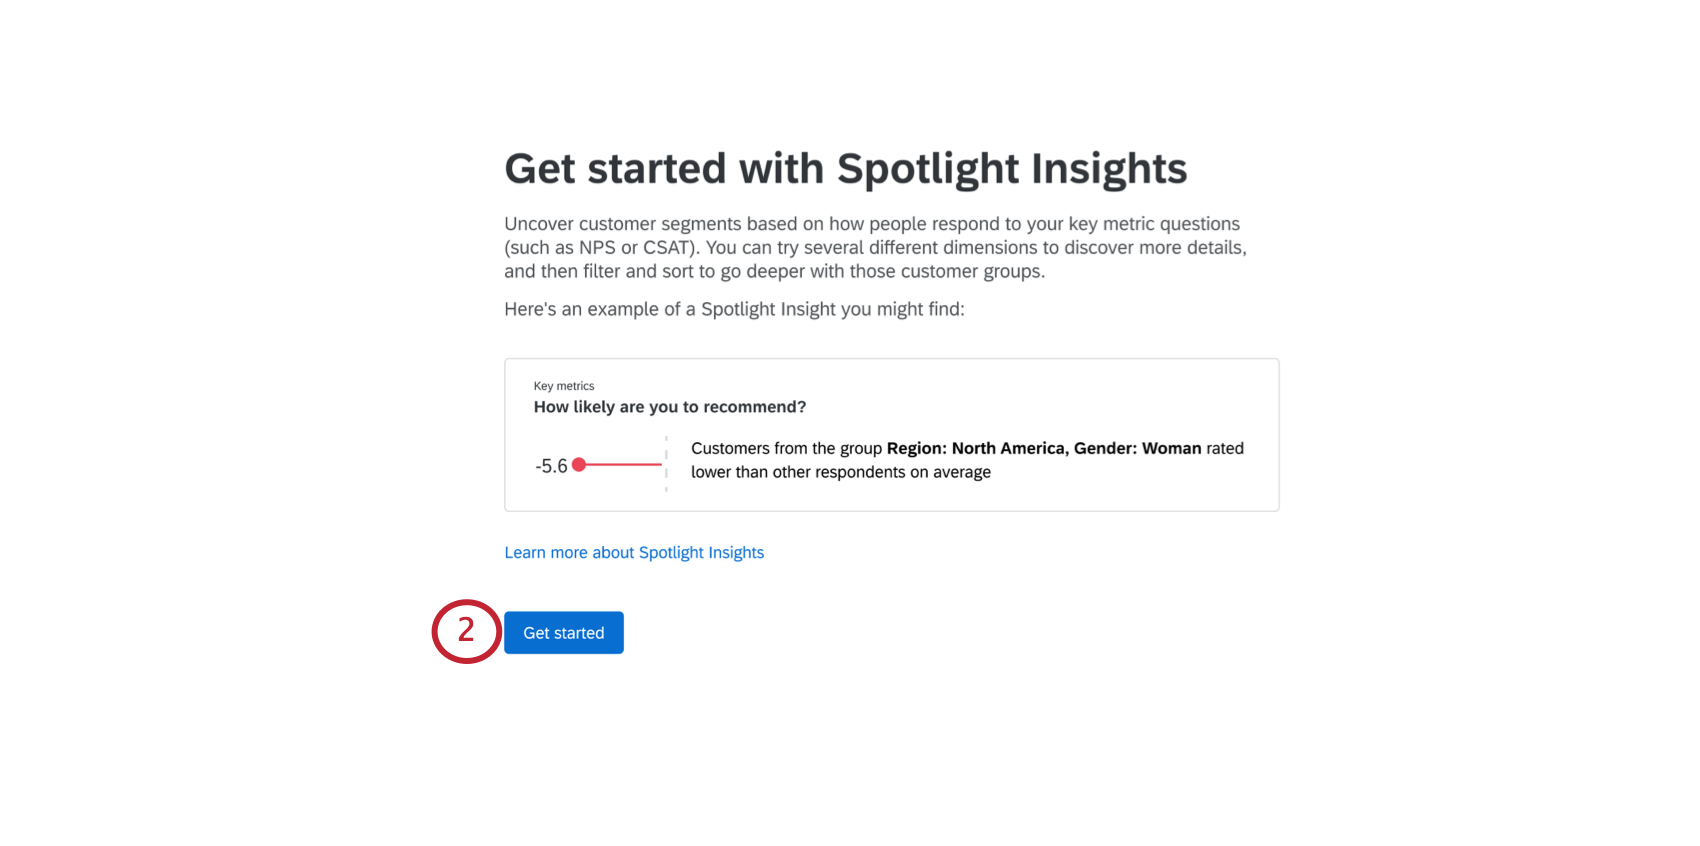
Task: Click the sentence starting with Here's an example
Action: pyautogui.click(x=734, y=309)
